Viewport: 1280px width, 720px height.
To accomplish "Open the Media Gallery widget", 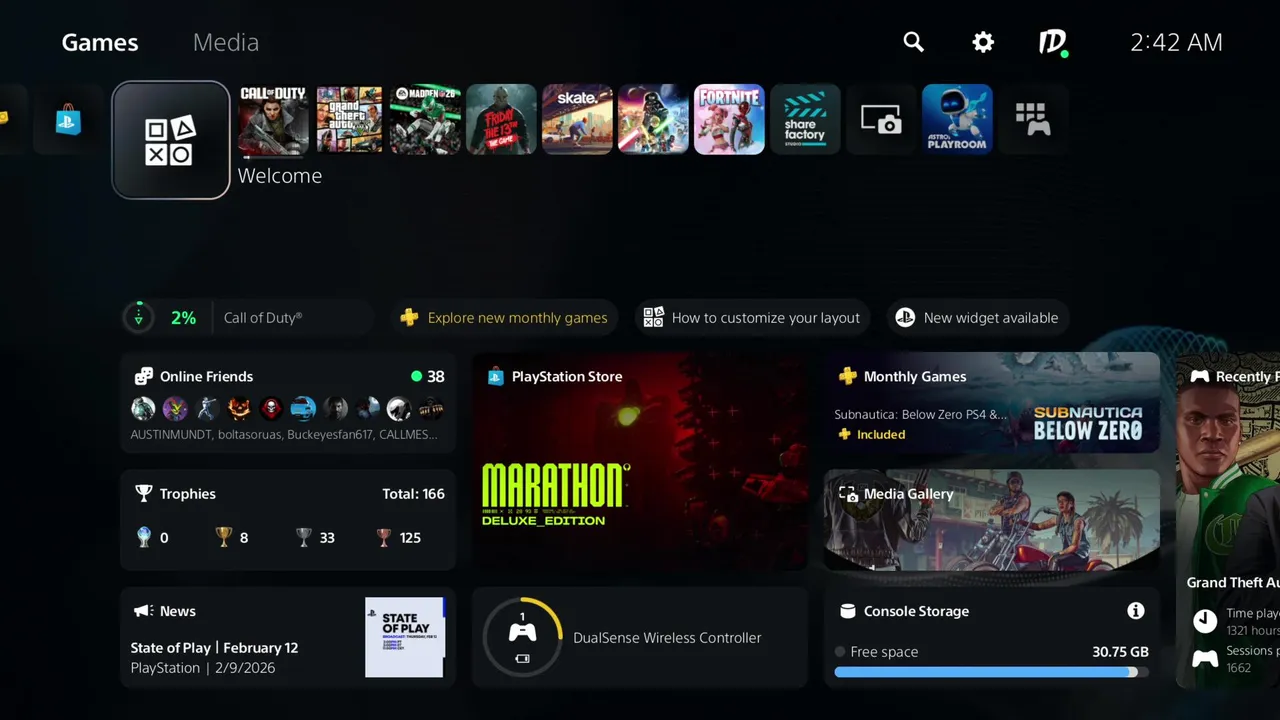I will pyautogui.click(x=992, y=519).
